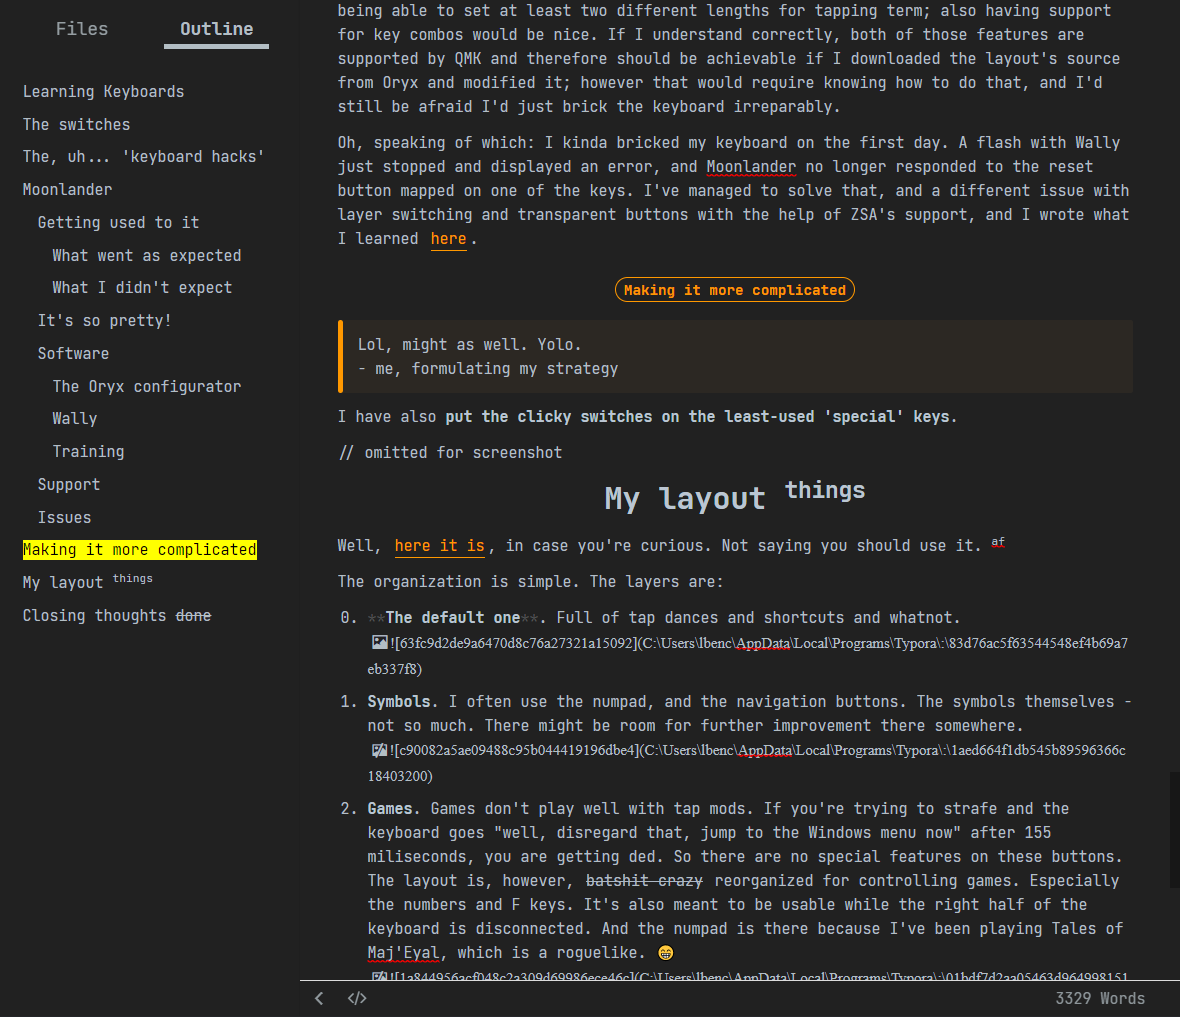
Task: Open 'Getting used to it' outline section
Action: click(x=118, y=223)
